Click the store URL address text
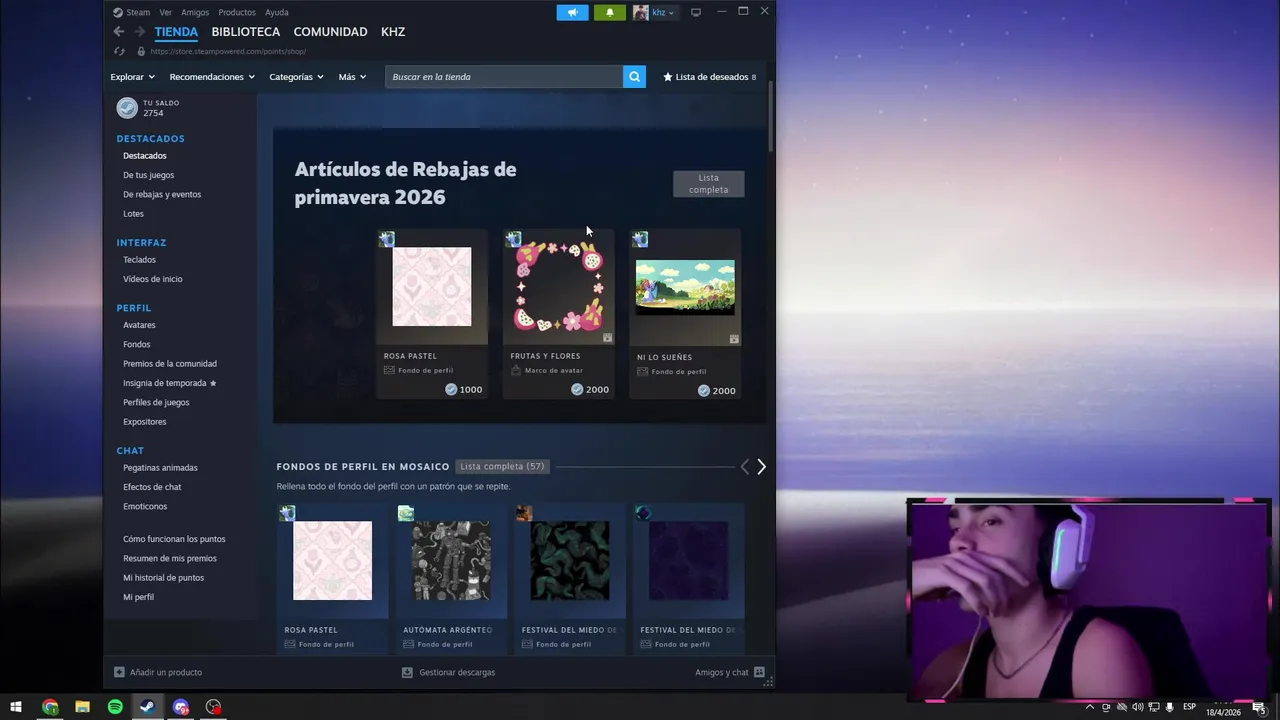Viewport: 1280px width, 720px height. pyautogui.click(x=228, y=51)
